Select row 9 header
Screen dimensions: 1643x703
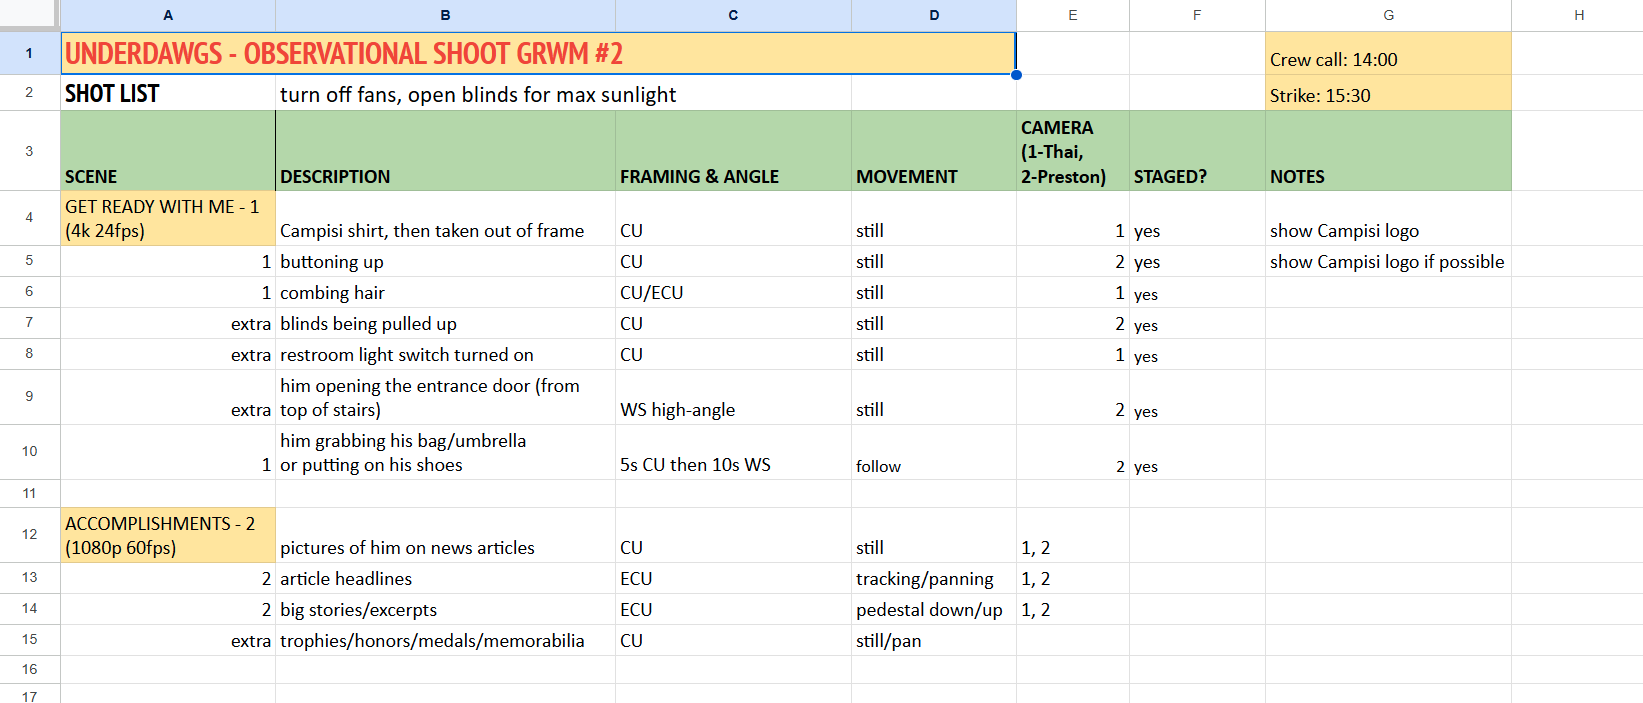click(x=30, y=397)
